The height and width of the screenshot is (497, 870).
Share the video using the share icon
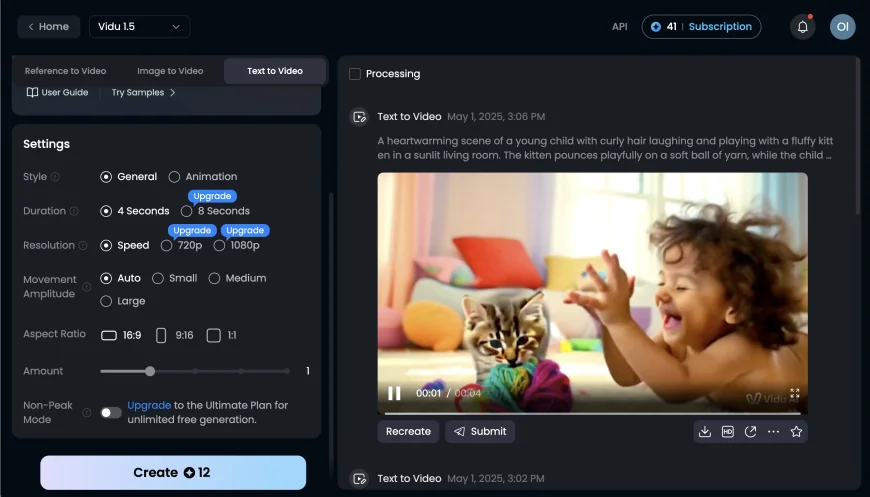750,431
